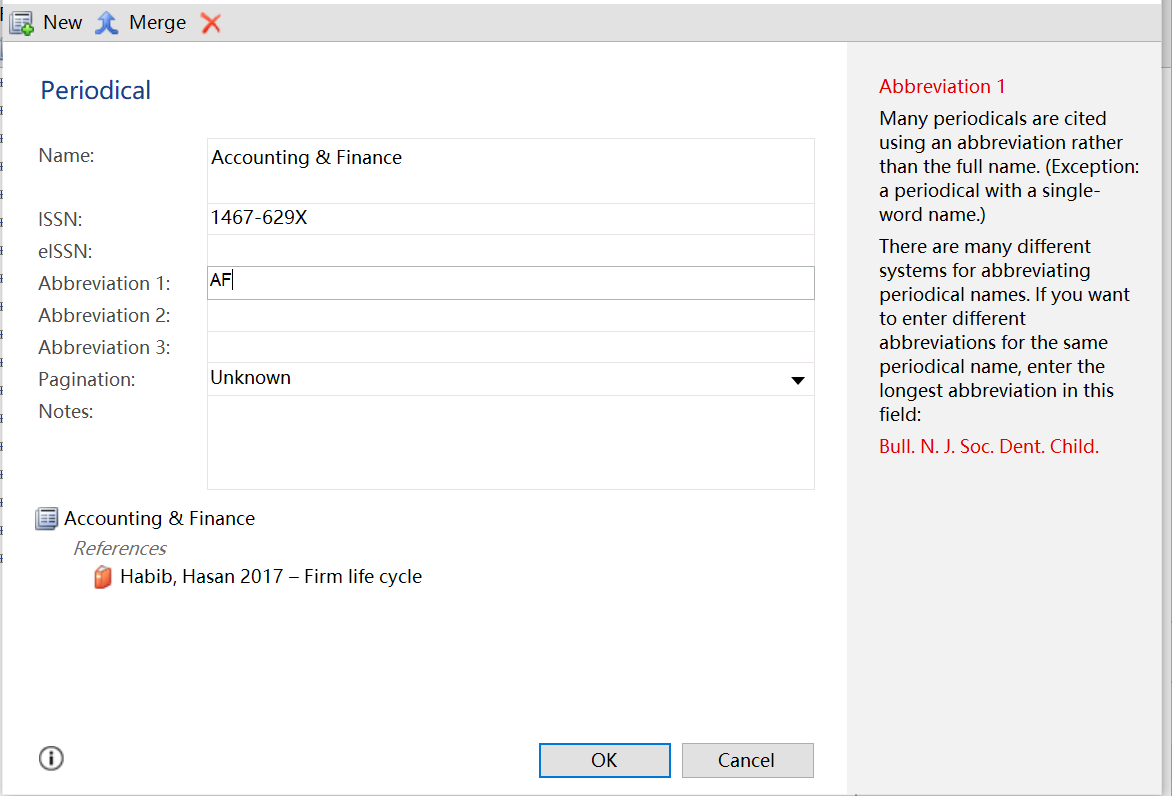Image resolution: width=1172 pixels, height=796 pixels.
Task: Click the empty eISSN field
Action: [510, 251]
